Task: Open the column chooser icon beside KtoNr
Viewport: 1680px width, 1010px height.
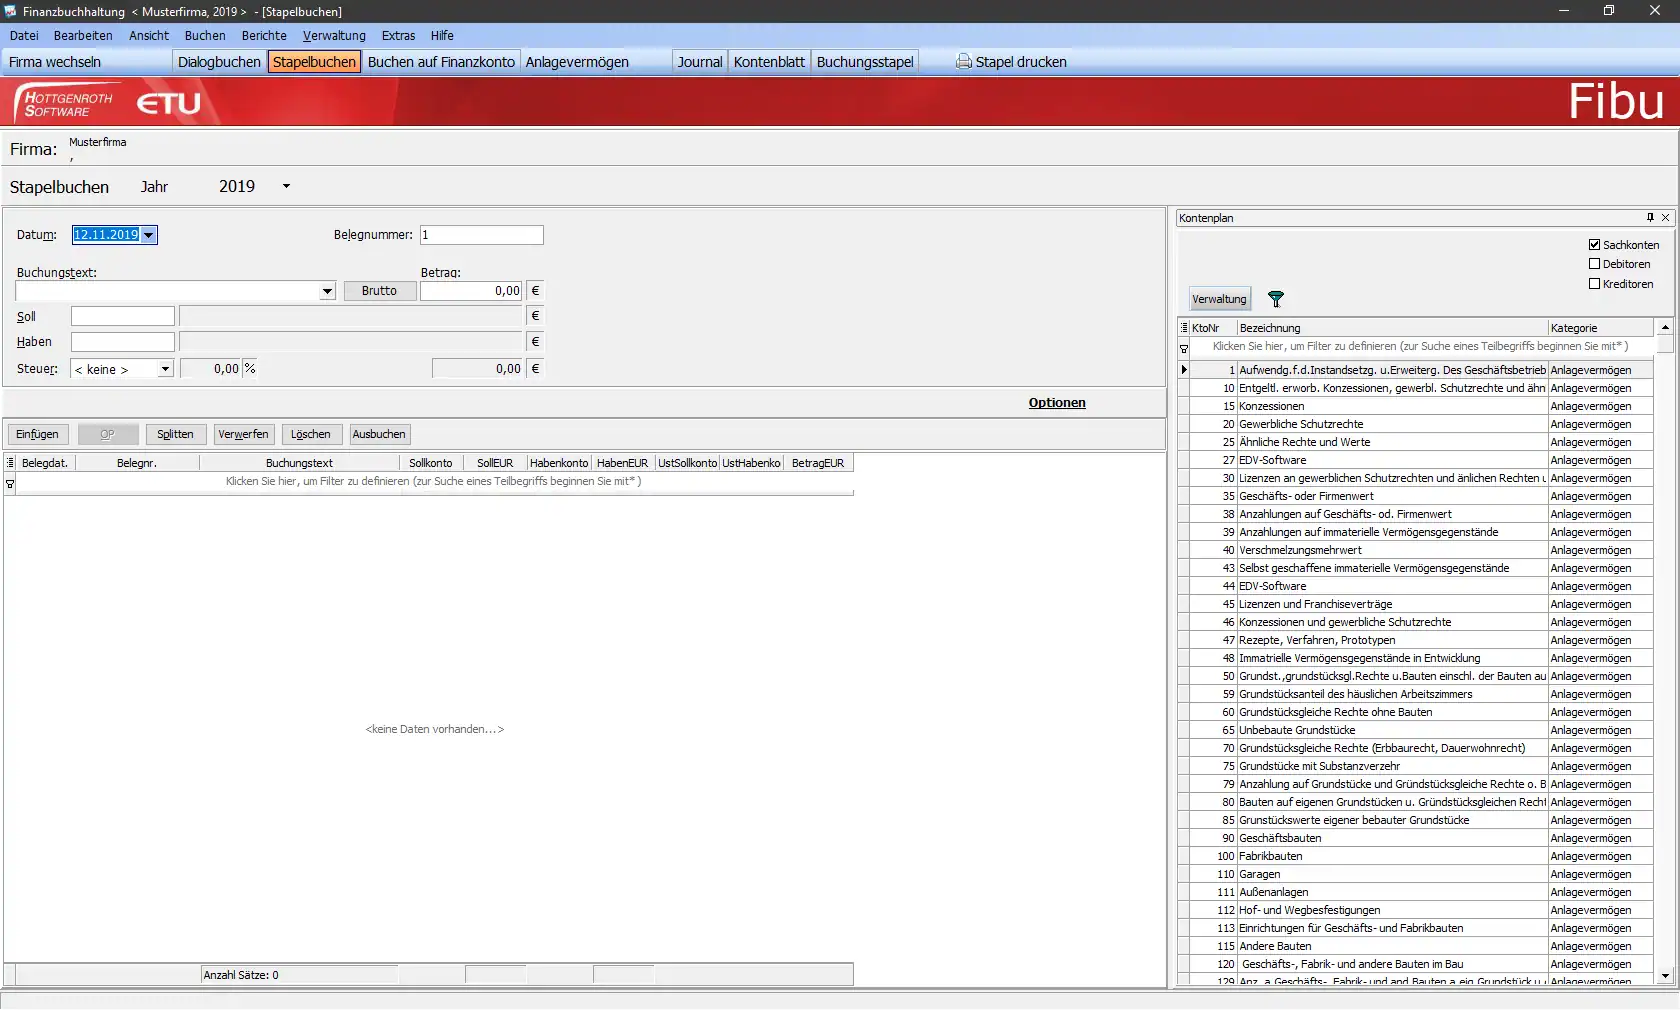Action: click(x=1184, y=328)
